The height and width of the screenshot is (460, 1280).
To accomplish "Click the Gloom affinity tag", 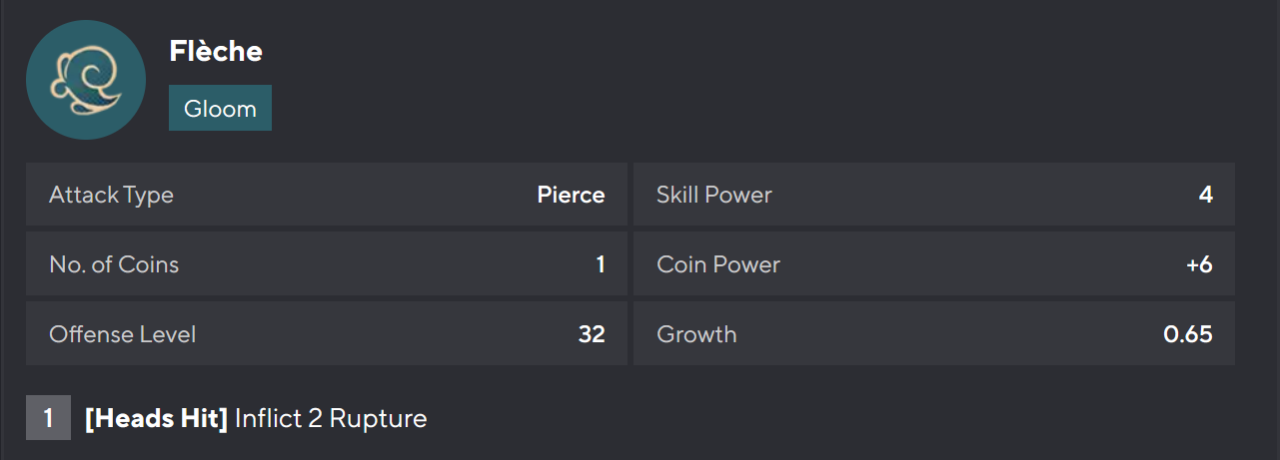I will (220, 108).
